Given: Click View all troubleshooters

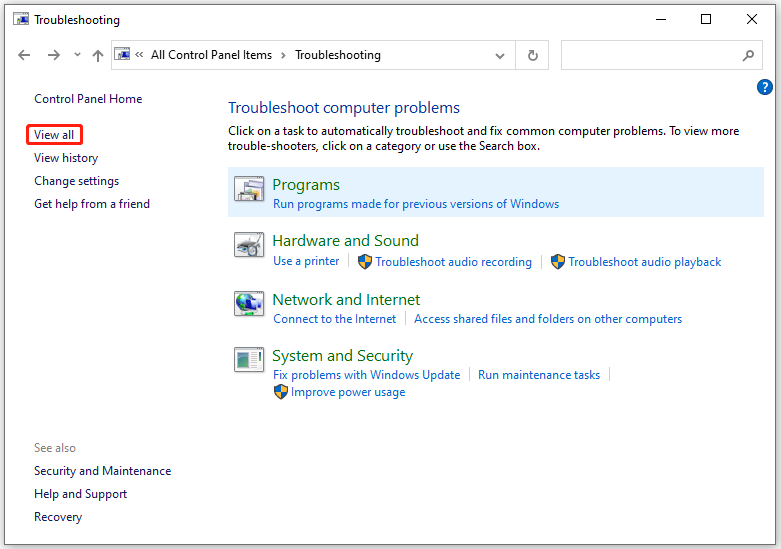Looking at the screenshot, I should tap(54, 135).
